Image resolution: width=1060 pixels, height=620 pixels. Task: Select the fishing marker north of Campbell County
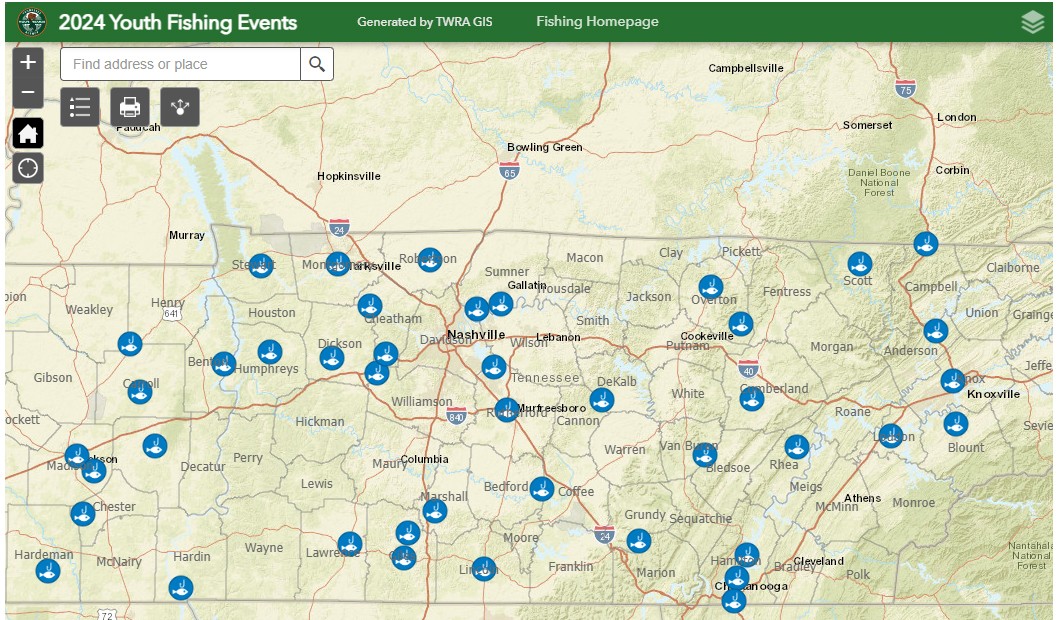pos(925,243)
